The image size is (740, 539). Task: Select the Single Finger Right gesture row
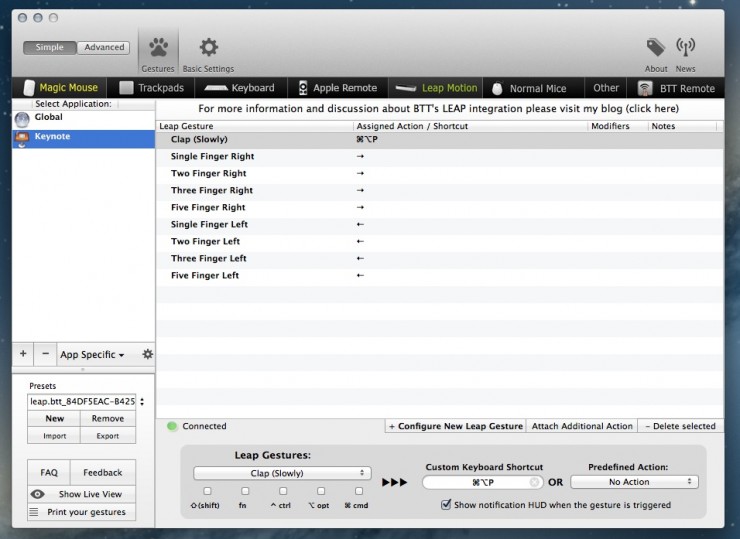coord(439,156)
